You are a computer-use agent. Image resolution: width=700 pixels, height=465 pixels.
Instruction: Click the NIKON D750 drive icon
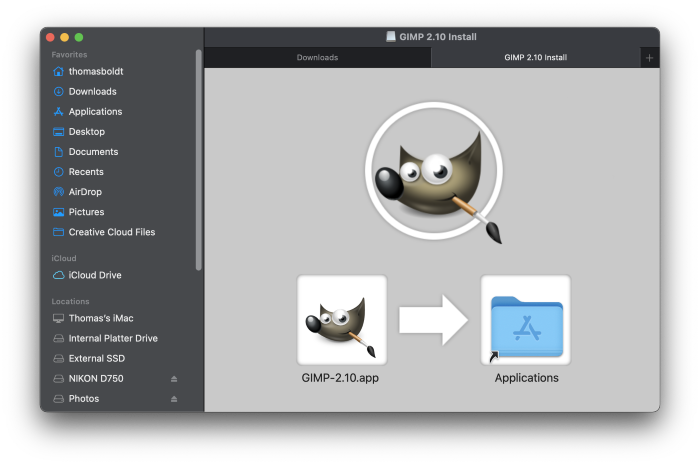click(x=58, y=378)
